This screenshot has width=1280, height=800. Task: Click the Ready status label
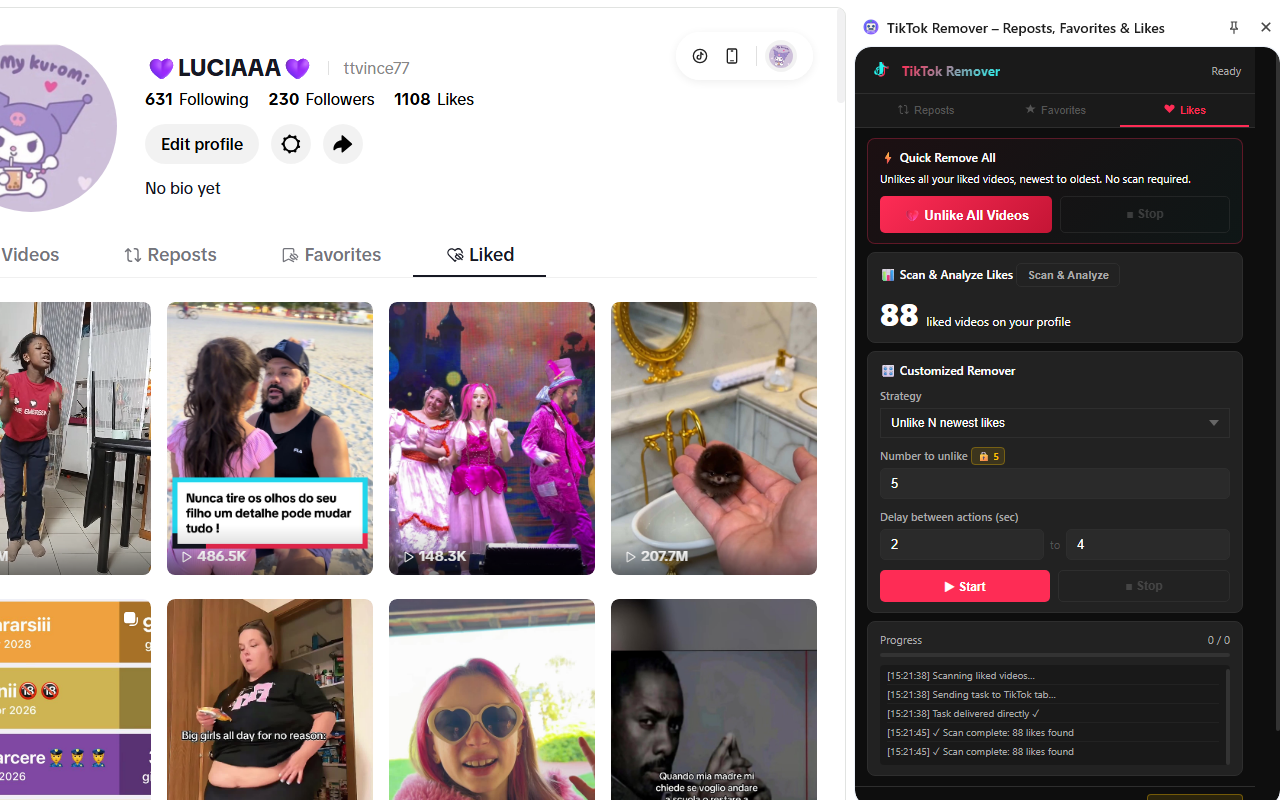1226,71
